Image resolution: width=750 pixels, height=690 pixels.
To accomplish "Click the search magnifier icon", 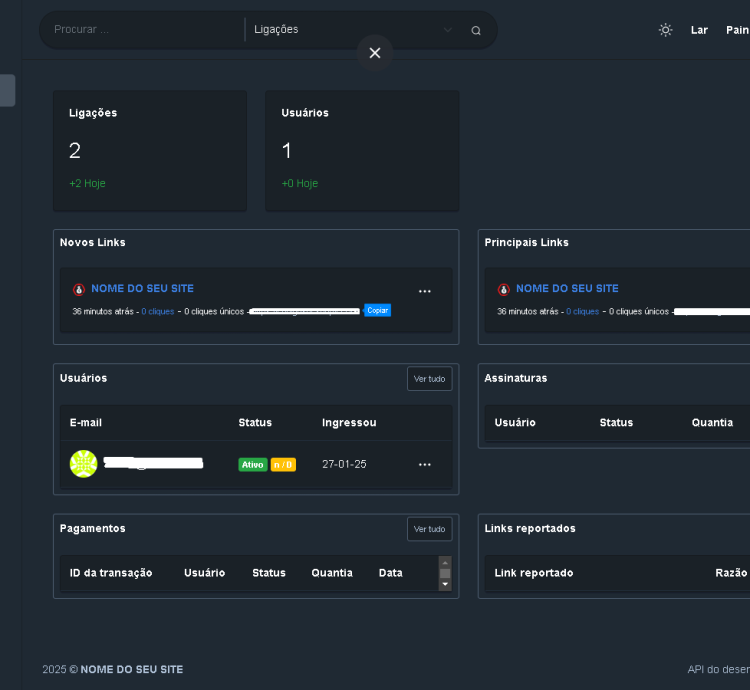I will (x=476, y=30).
